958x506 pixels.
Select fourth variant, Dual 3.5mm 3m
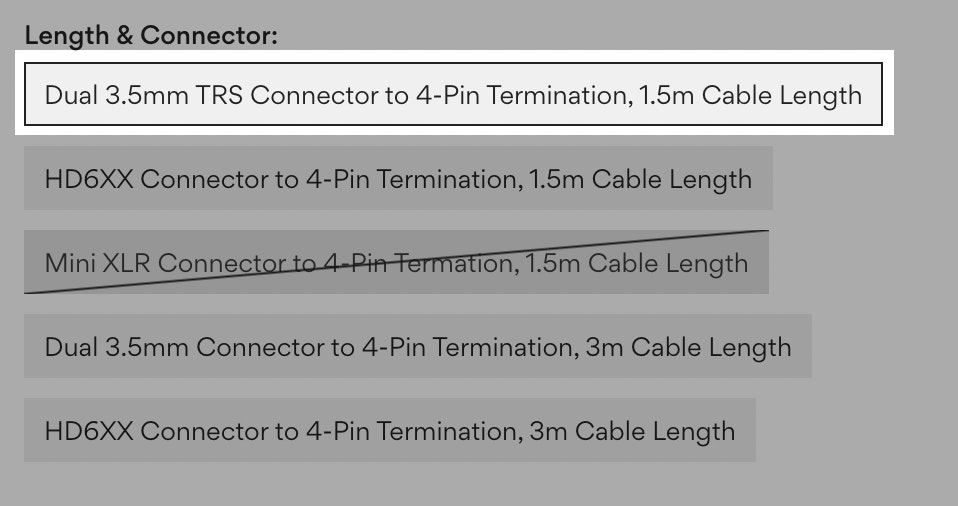pos(417,347)
